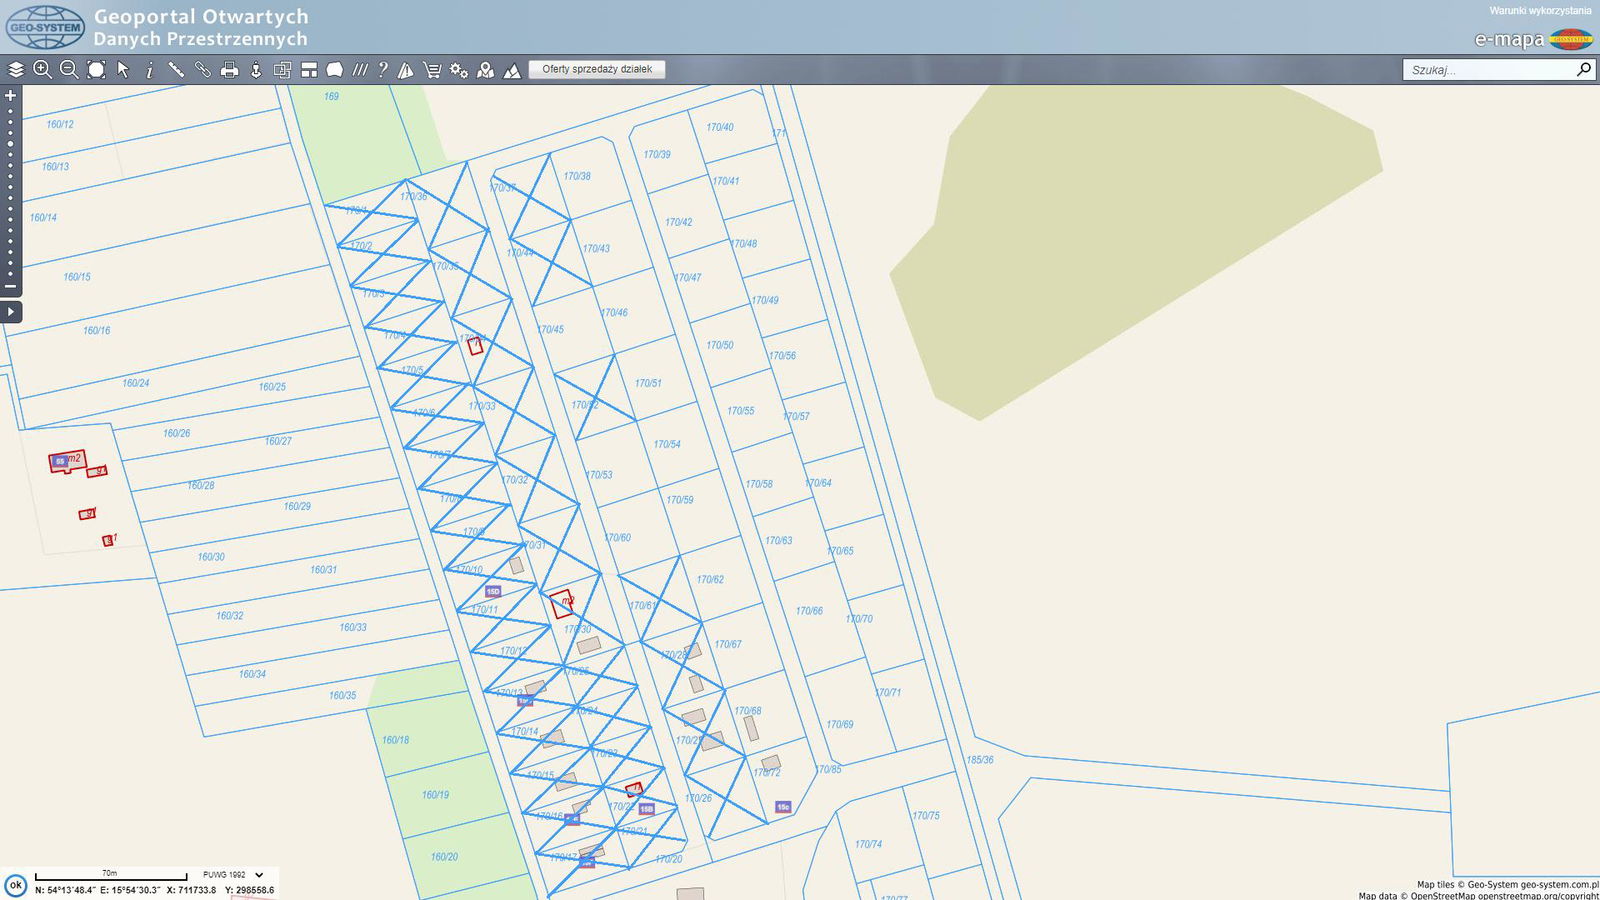This screenshot has width=1600, height=900.
Task: Click the full extent view icon
Action: tap(96, 70)
